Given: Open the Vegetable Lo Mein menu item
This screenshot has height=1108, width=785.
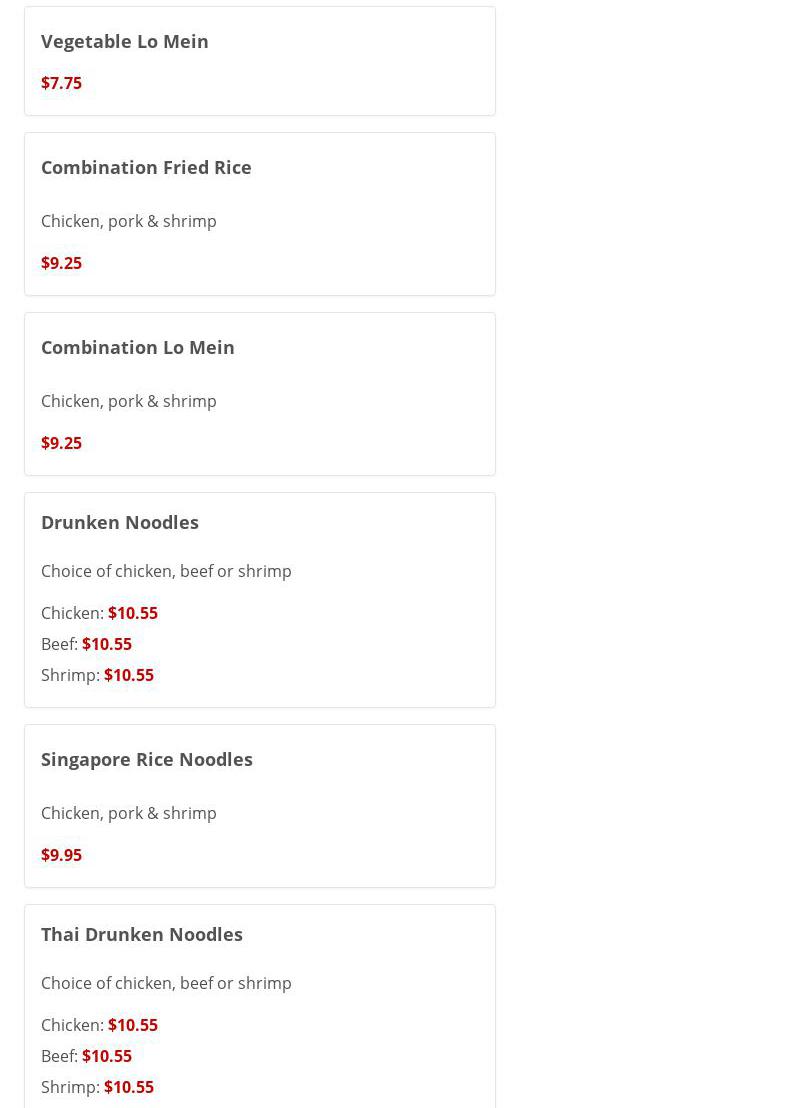Looking at the screenshot, I should 124,41.
